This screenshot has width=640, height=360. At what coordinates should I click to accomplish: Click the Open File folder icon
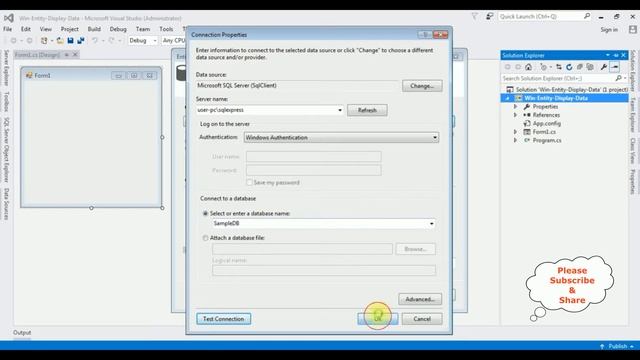(60, 40)
